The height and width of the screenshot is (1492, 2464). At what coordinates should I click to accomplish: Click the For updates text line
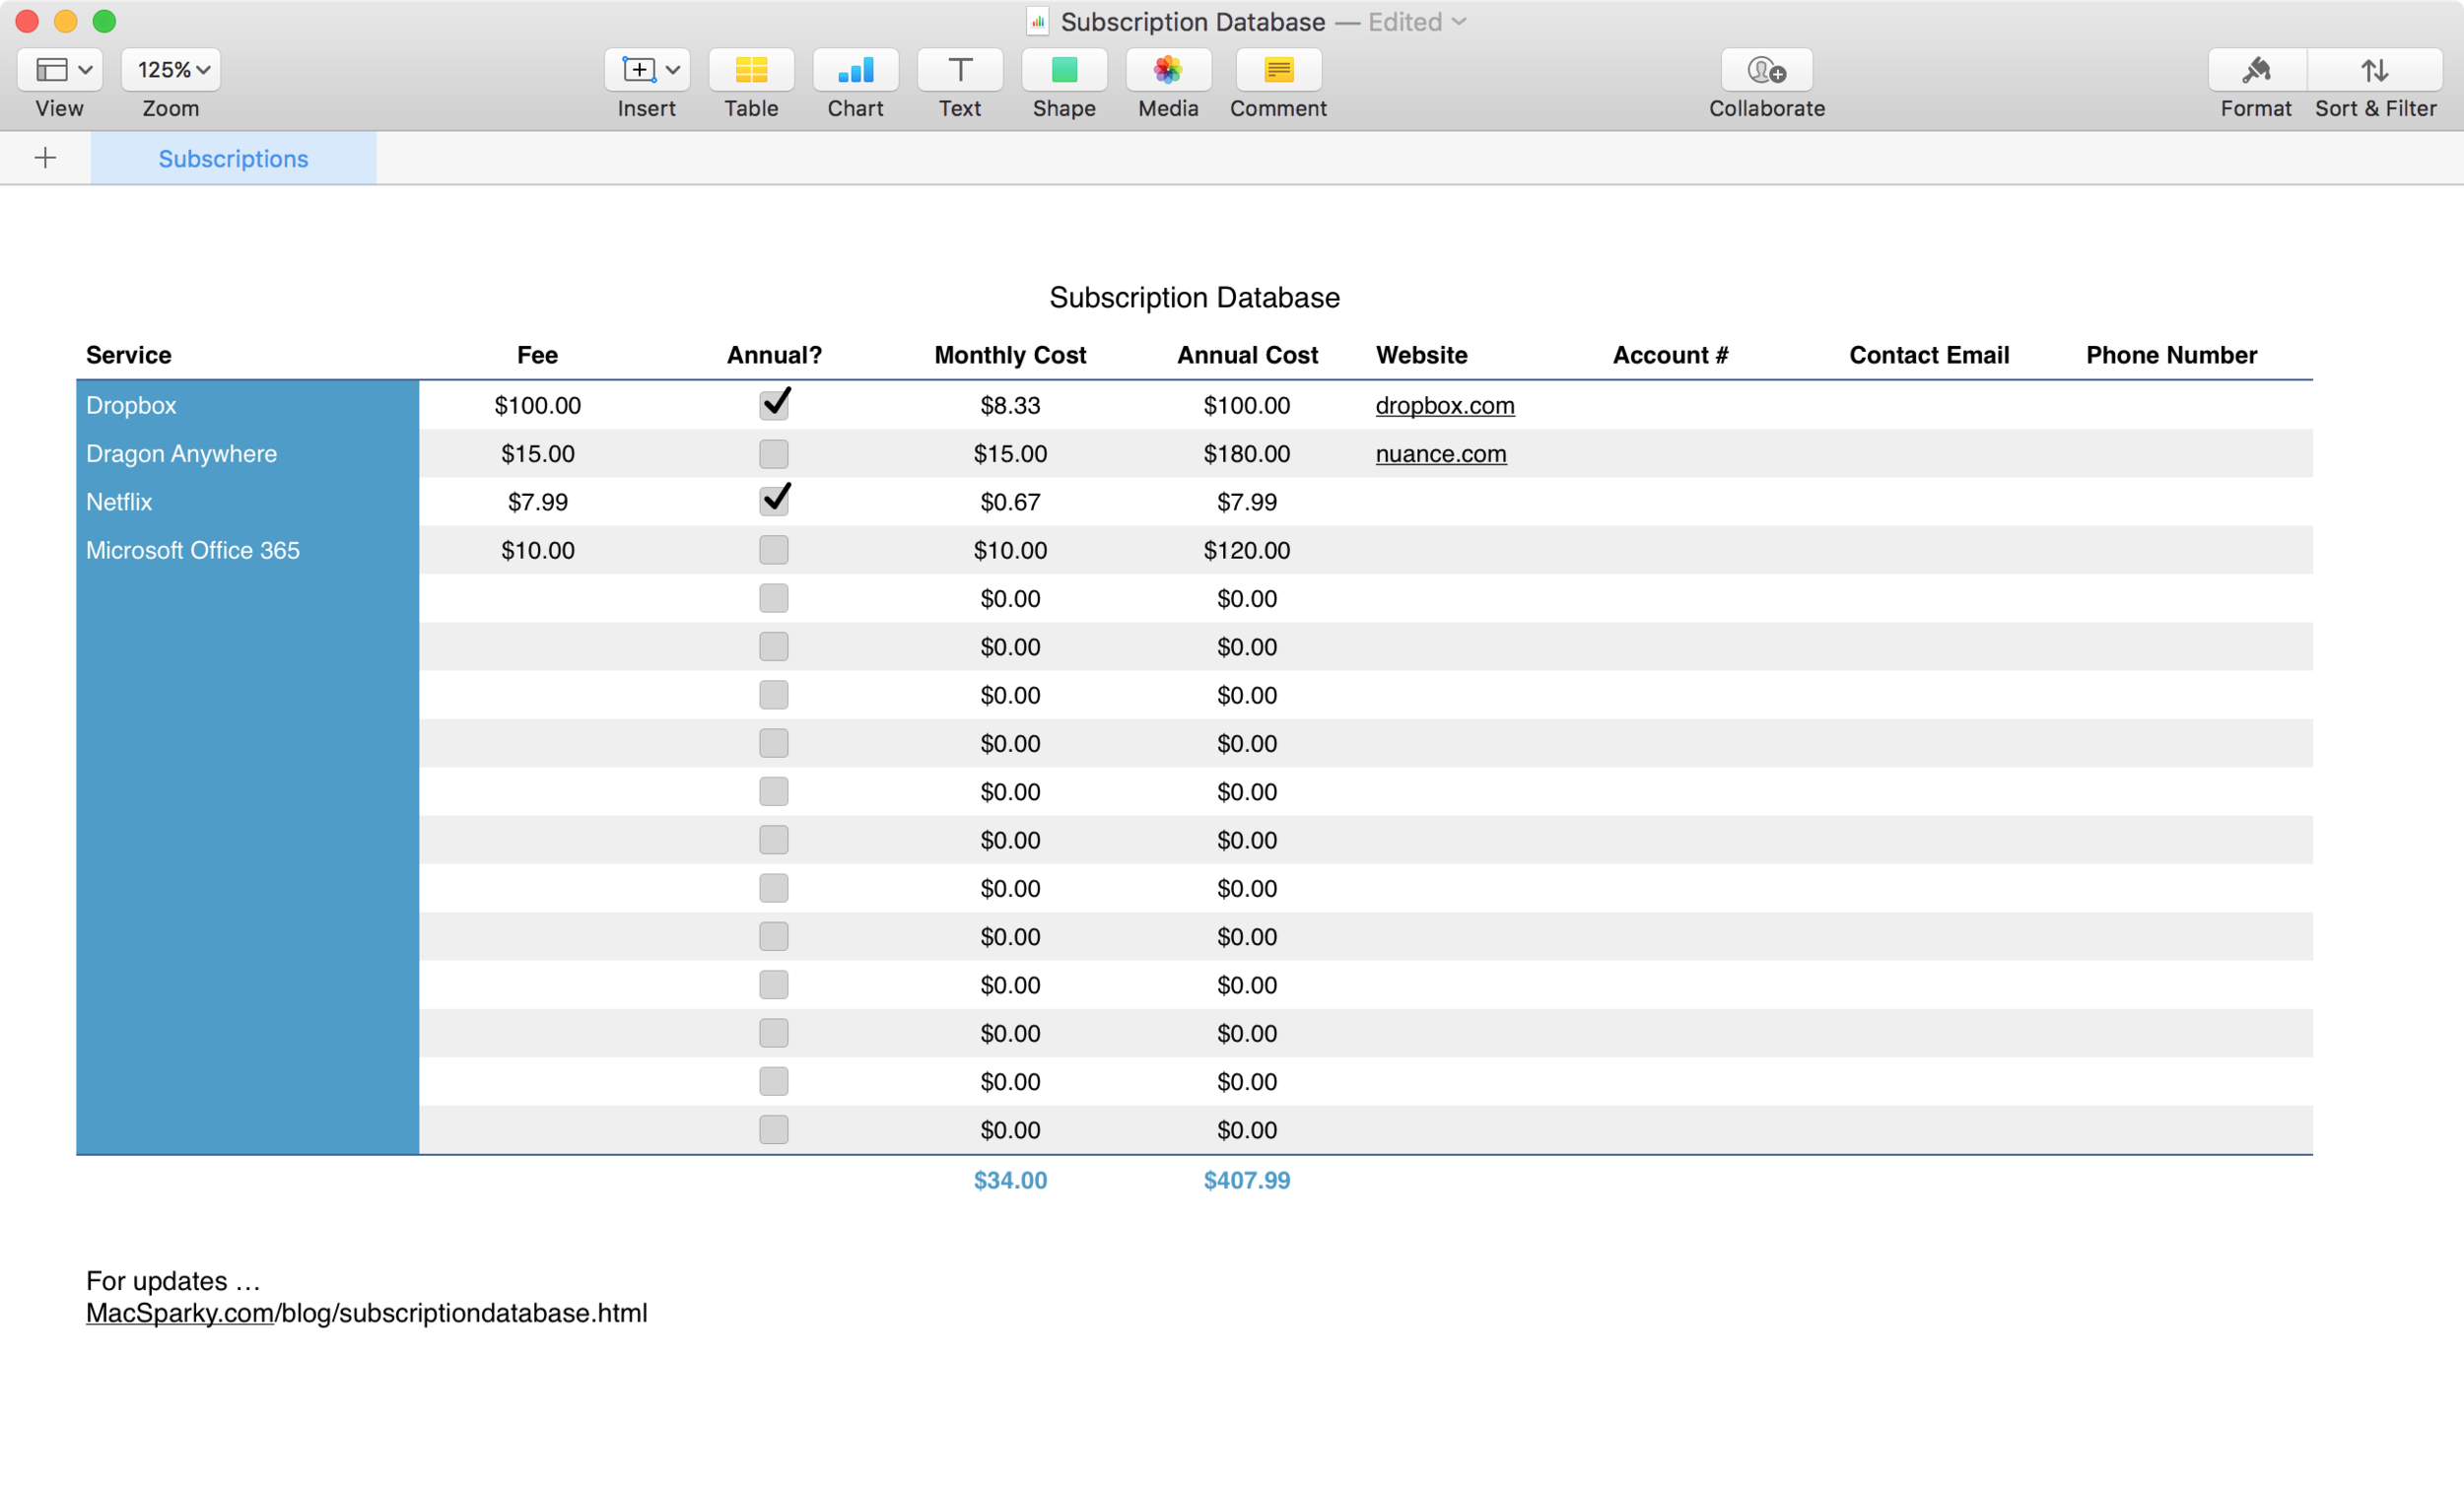173,1281
